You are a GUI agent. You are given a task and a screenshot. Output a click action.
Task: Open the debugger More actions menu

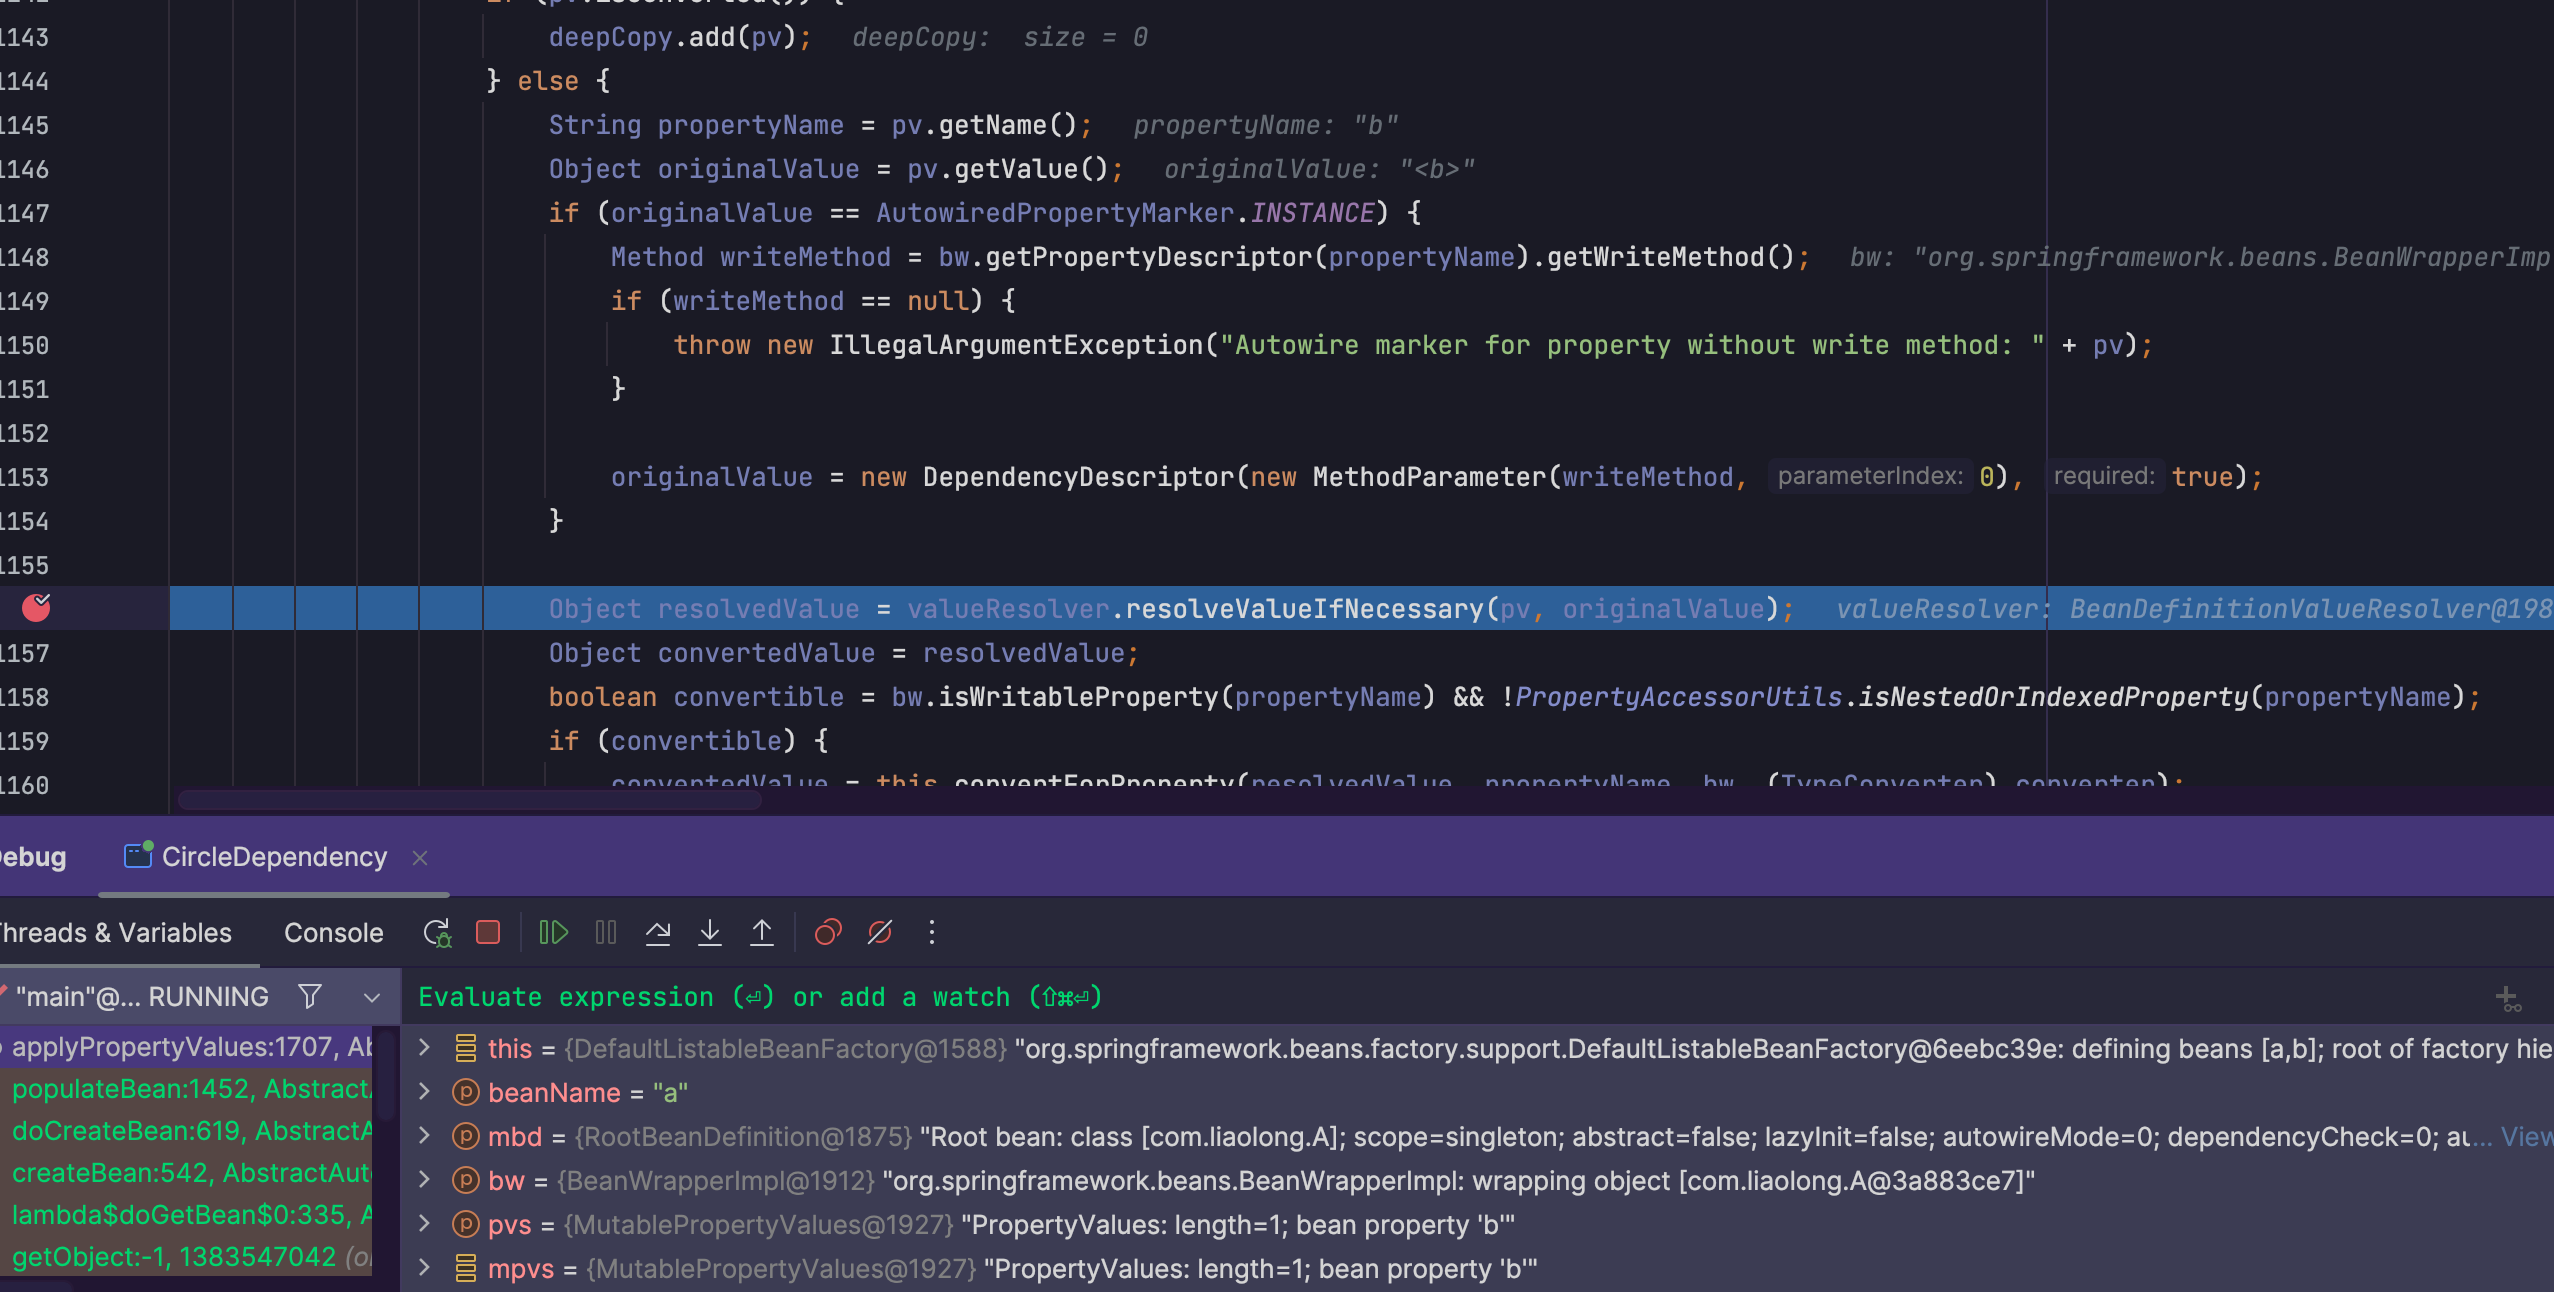pos(932,933)
